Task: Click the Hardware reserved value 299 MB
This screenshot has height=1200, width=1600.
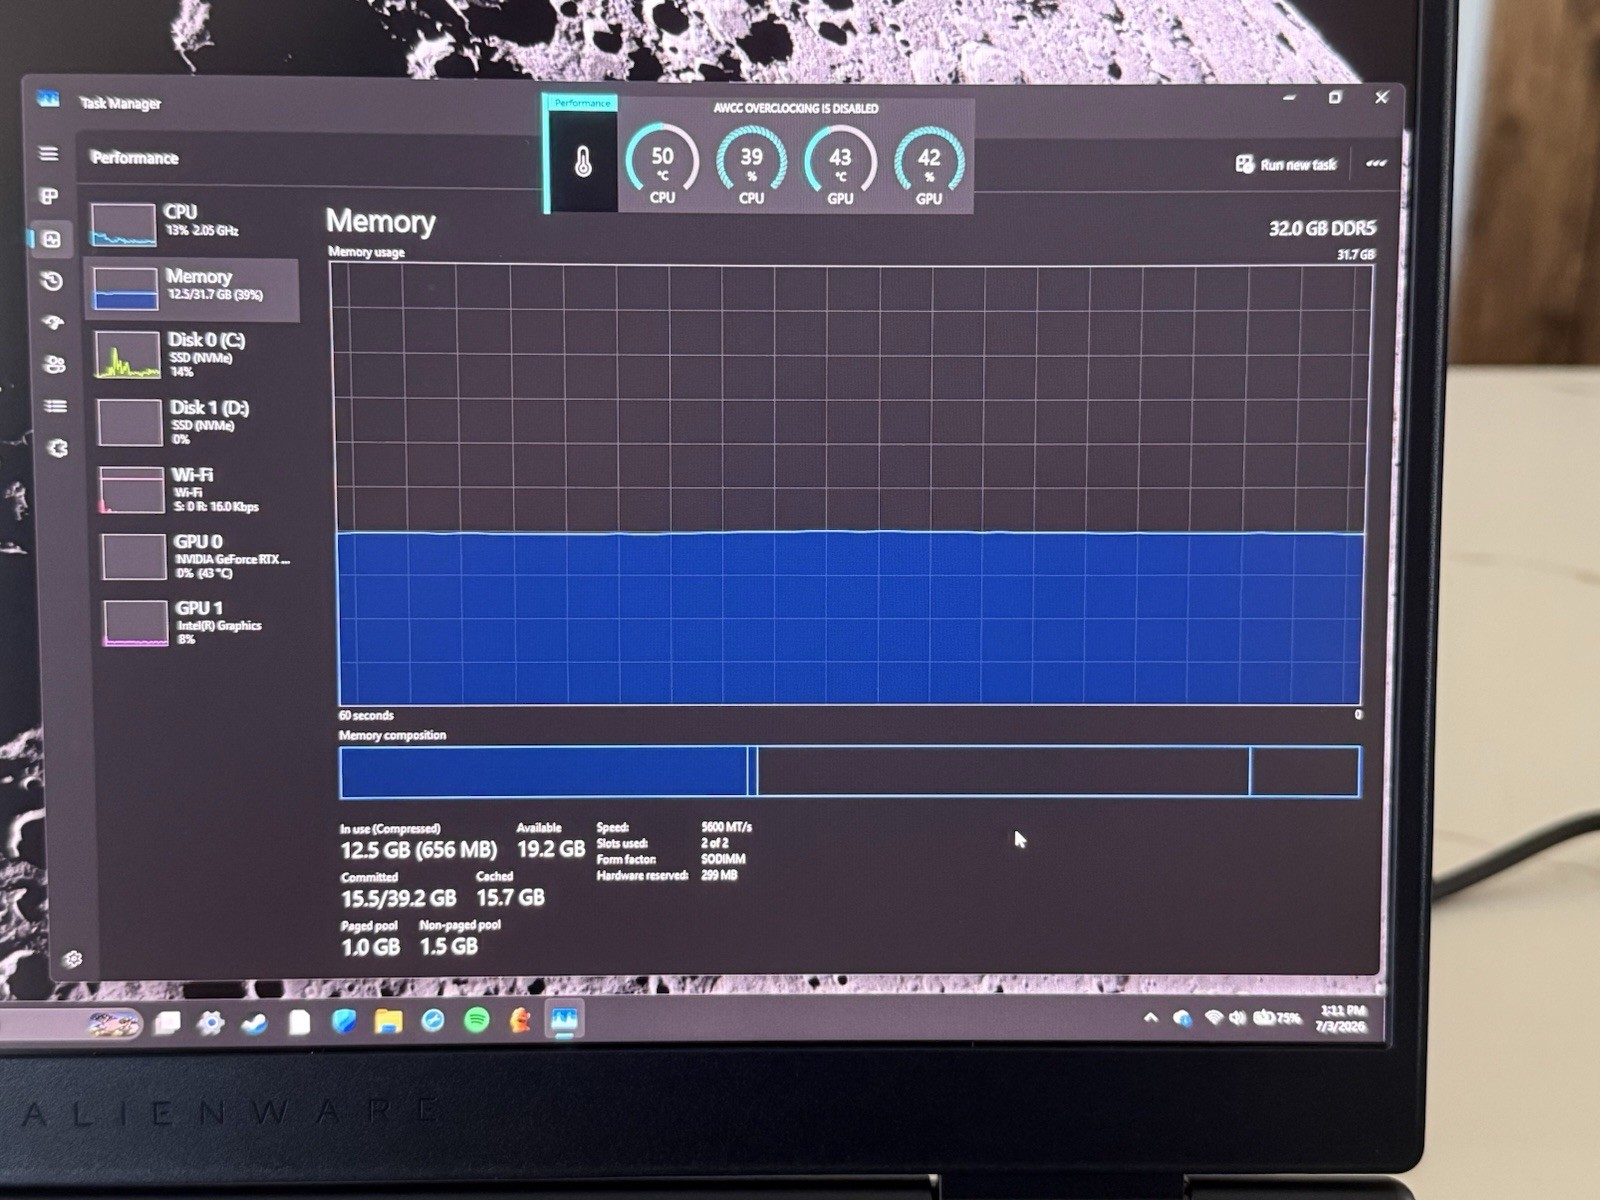Action: pyautogui.click(x=719, y=875)
